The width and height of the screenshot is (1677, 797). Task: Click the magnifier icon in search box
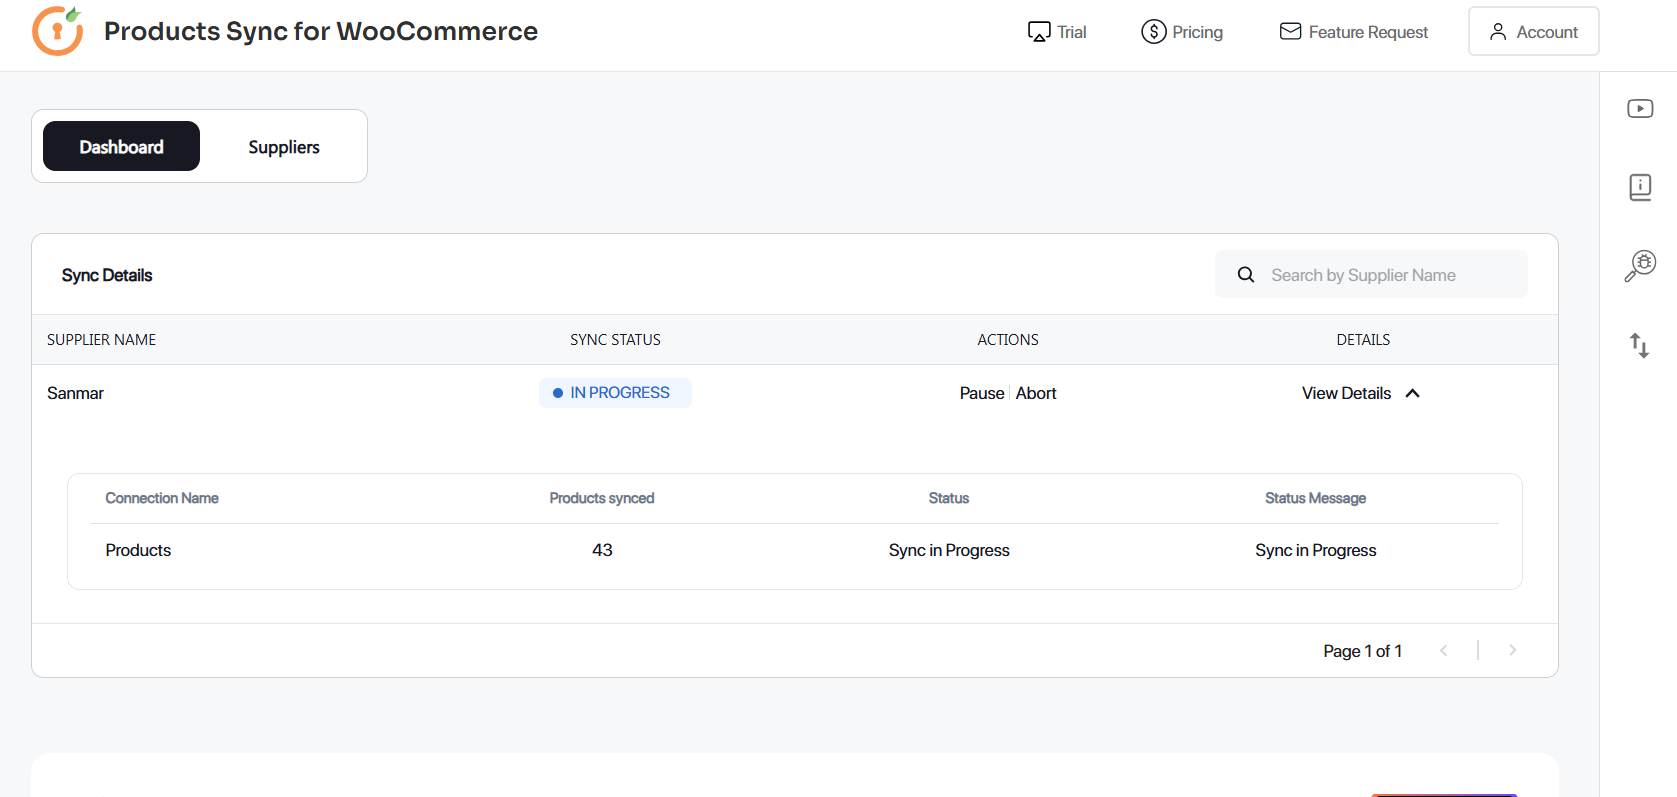[1246, 275]
